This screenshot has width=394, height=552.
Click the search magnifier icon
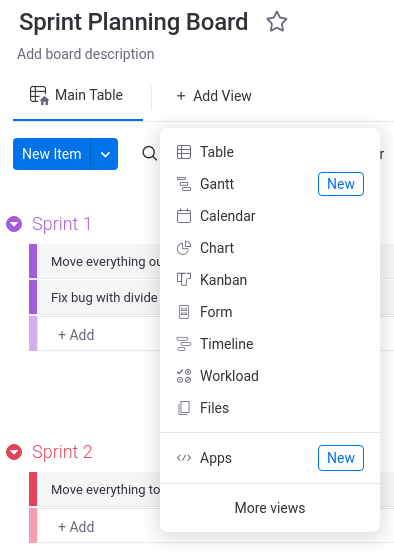pos(149,154)
